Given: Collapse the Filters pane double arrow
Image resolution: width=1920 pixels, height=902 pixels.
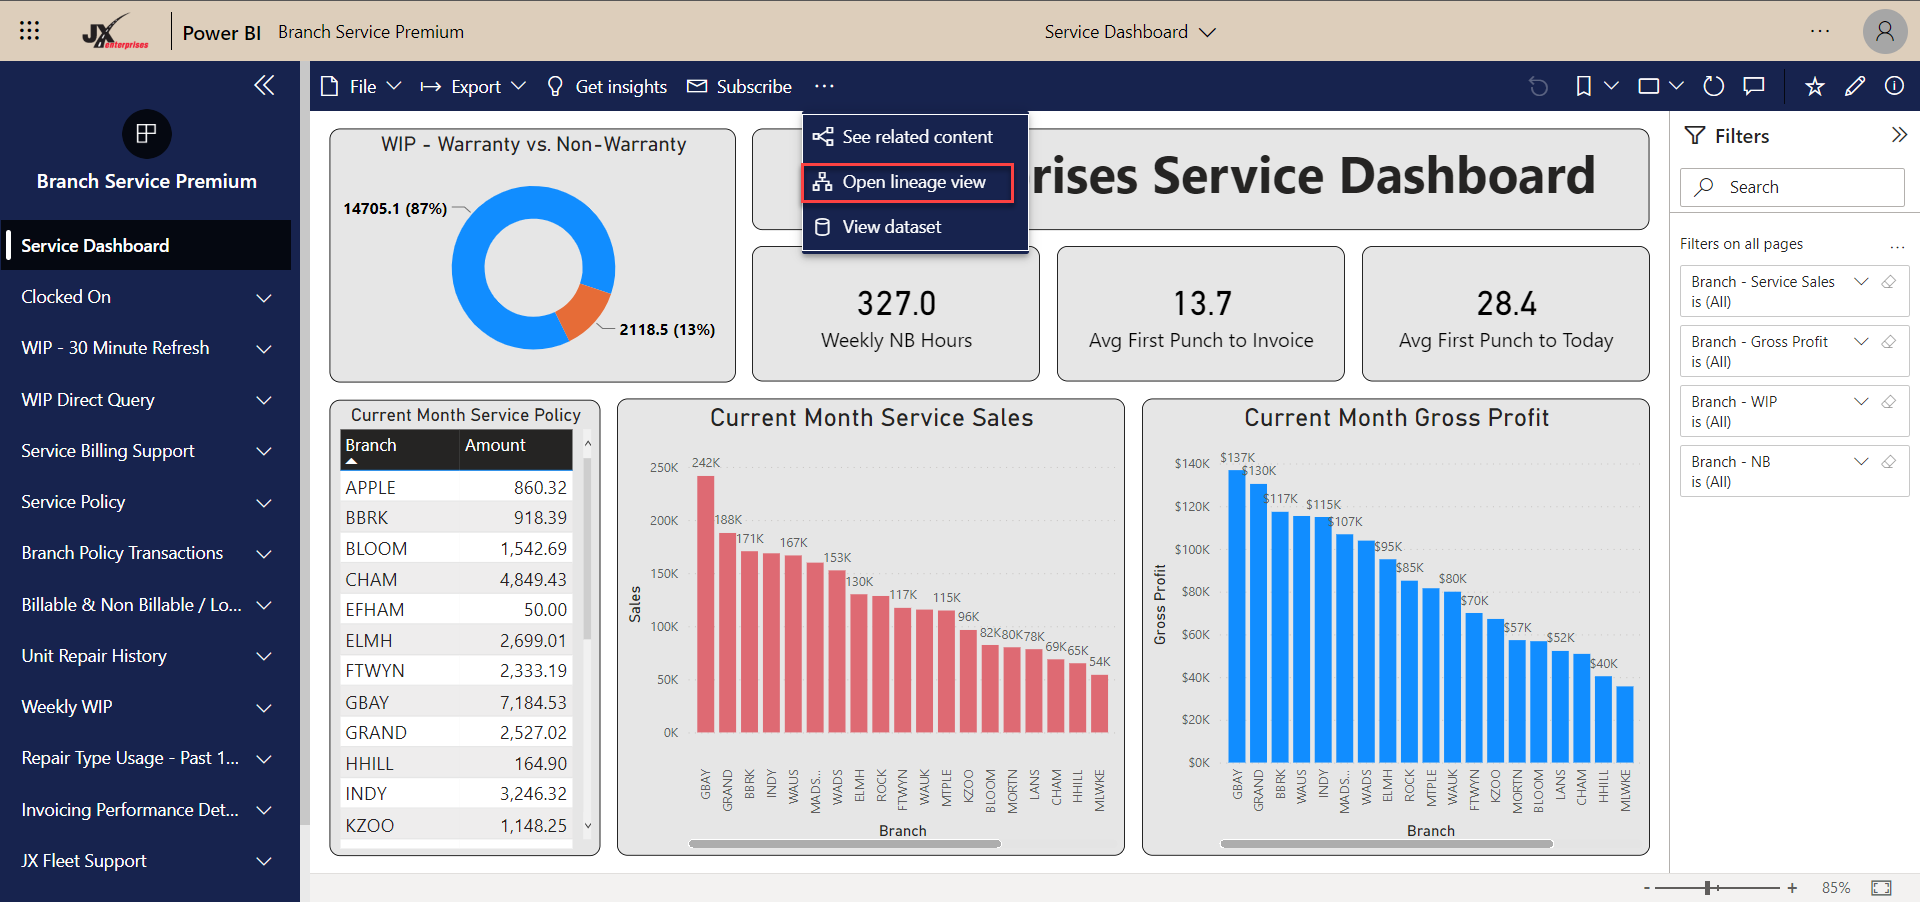Looking at the screenshot, I should 1899,135.
